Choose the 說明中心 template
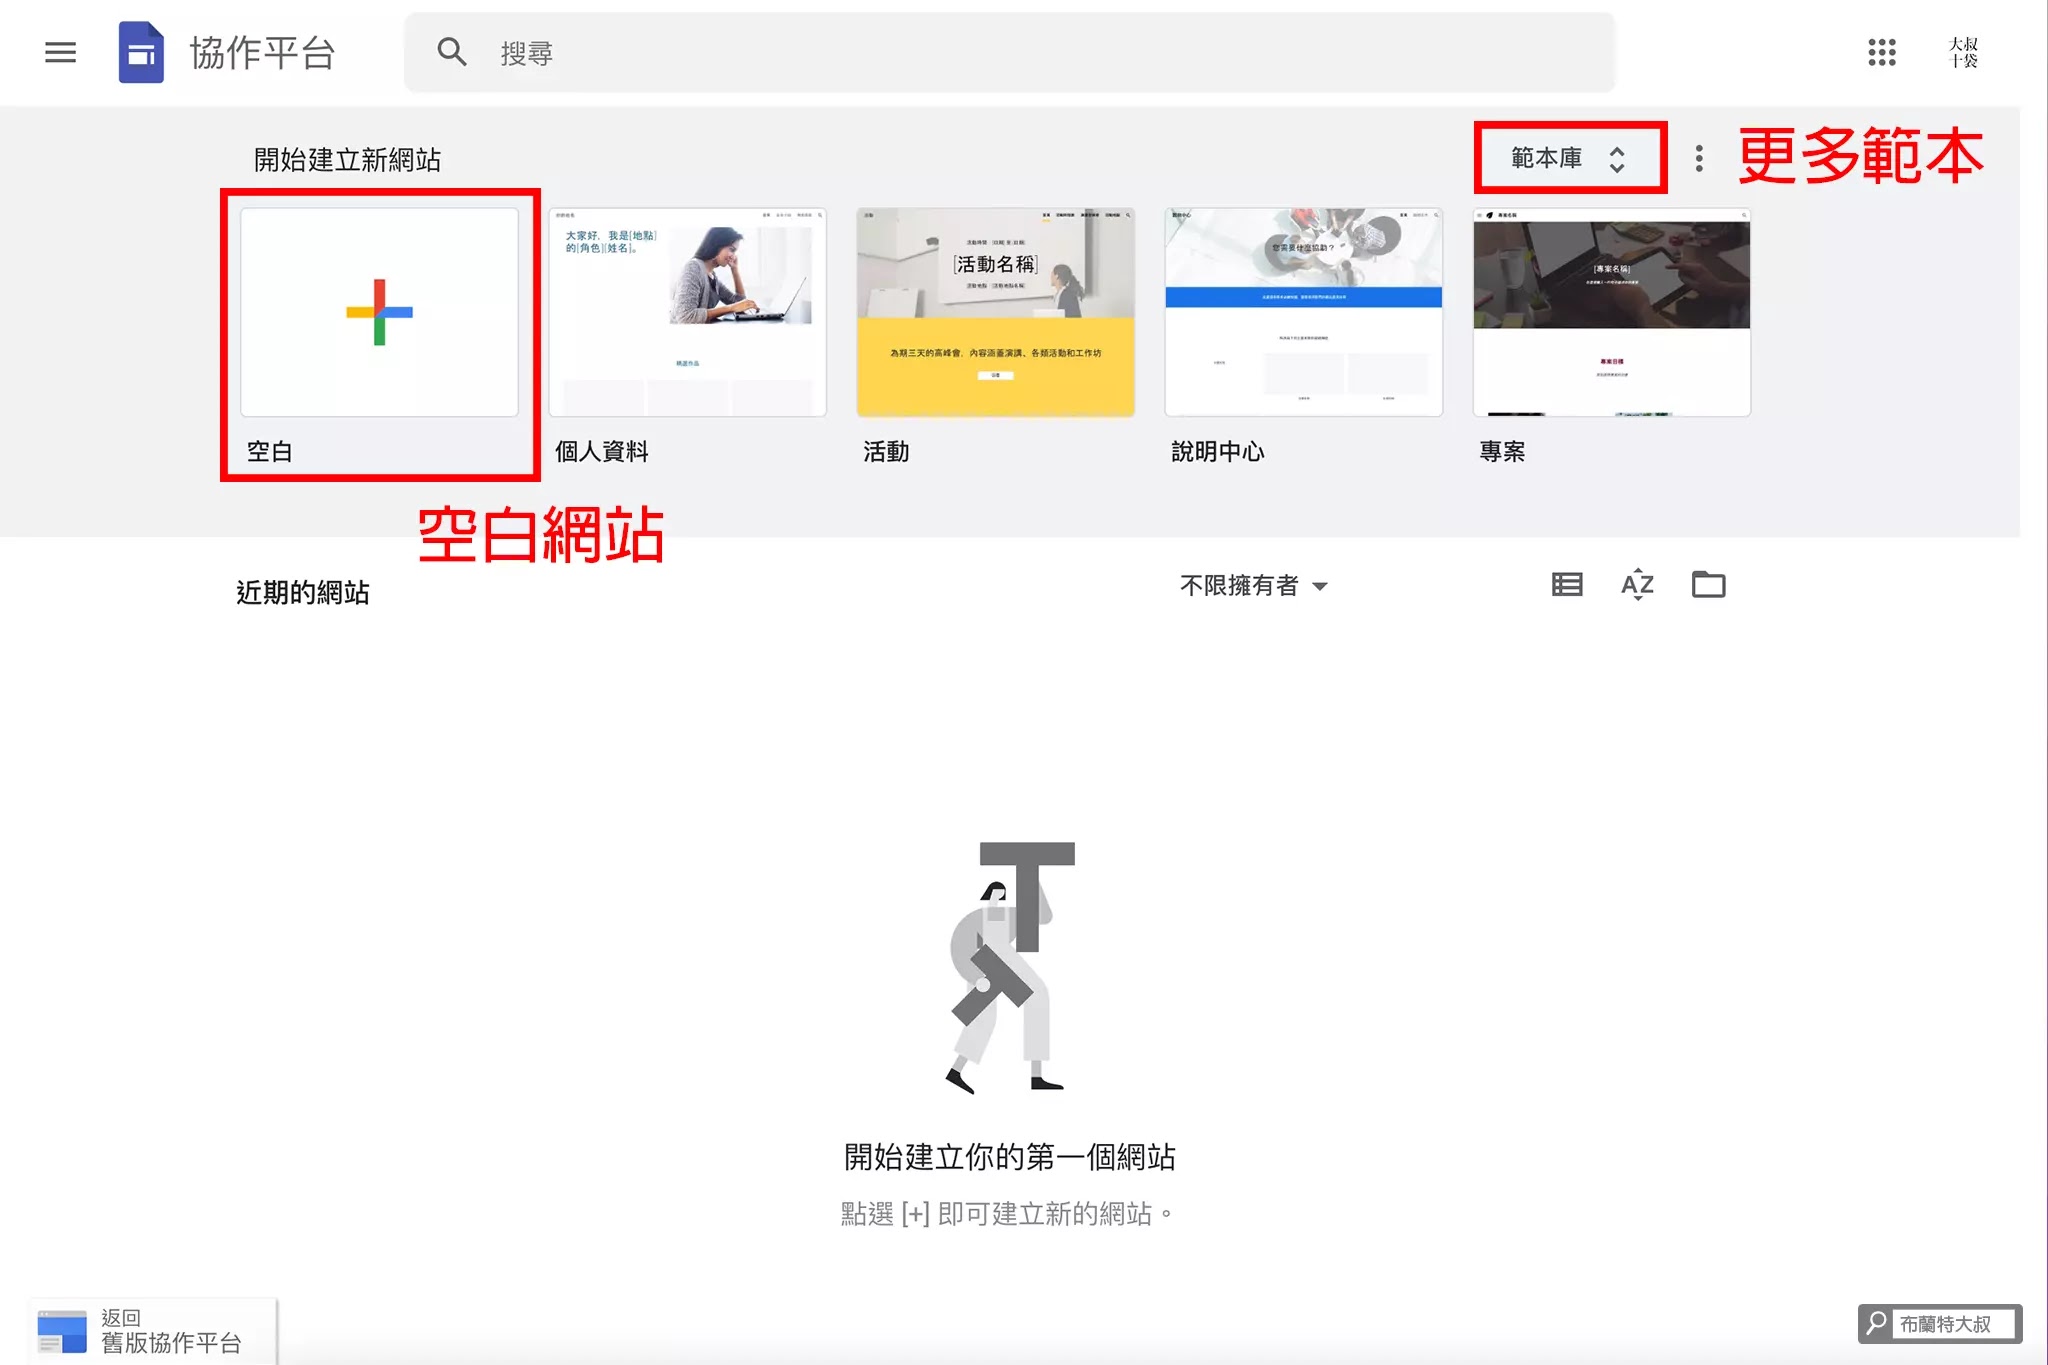The image size is (2048, 1365). 1303,312
